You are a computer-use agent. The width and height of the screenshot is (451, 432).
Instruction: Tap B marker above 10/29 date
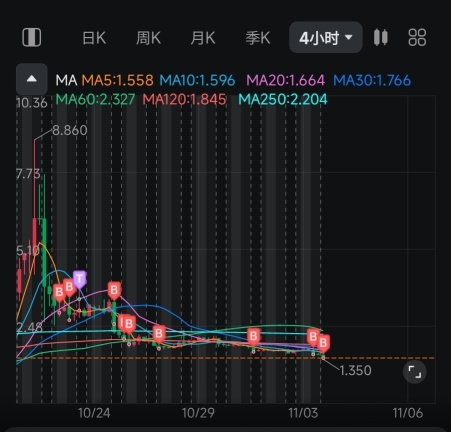click(x=159, y=334)
